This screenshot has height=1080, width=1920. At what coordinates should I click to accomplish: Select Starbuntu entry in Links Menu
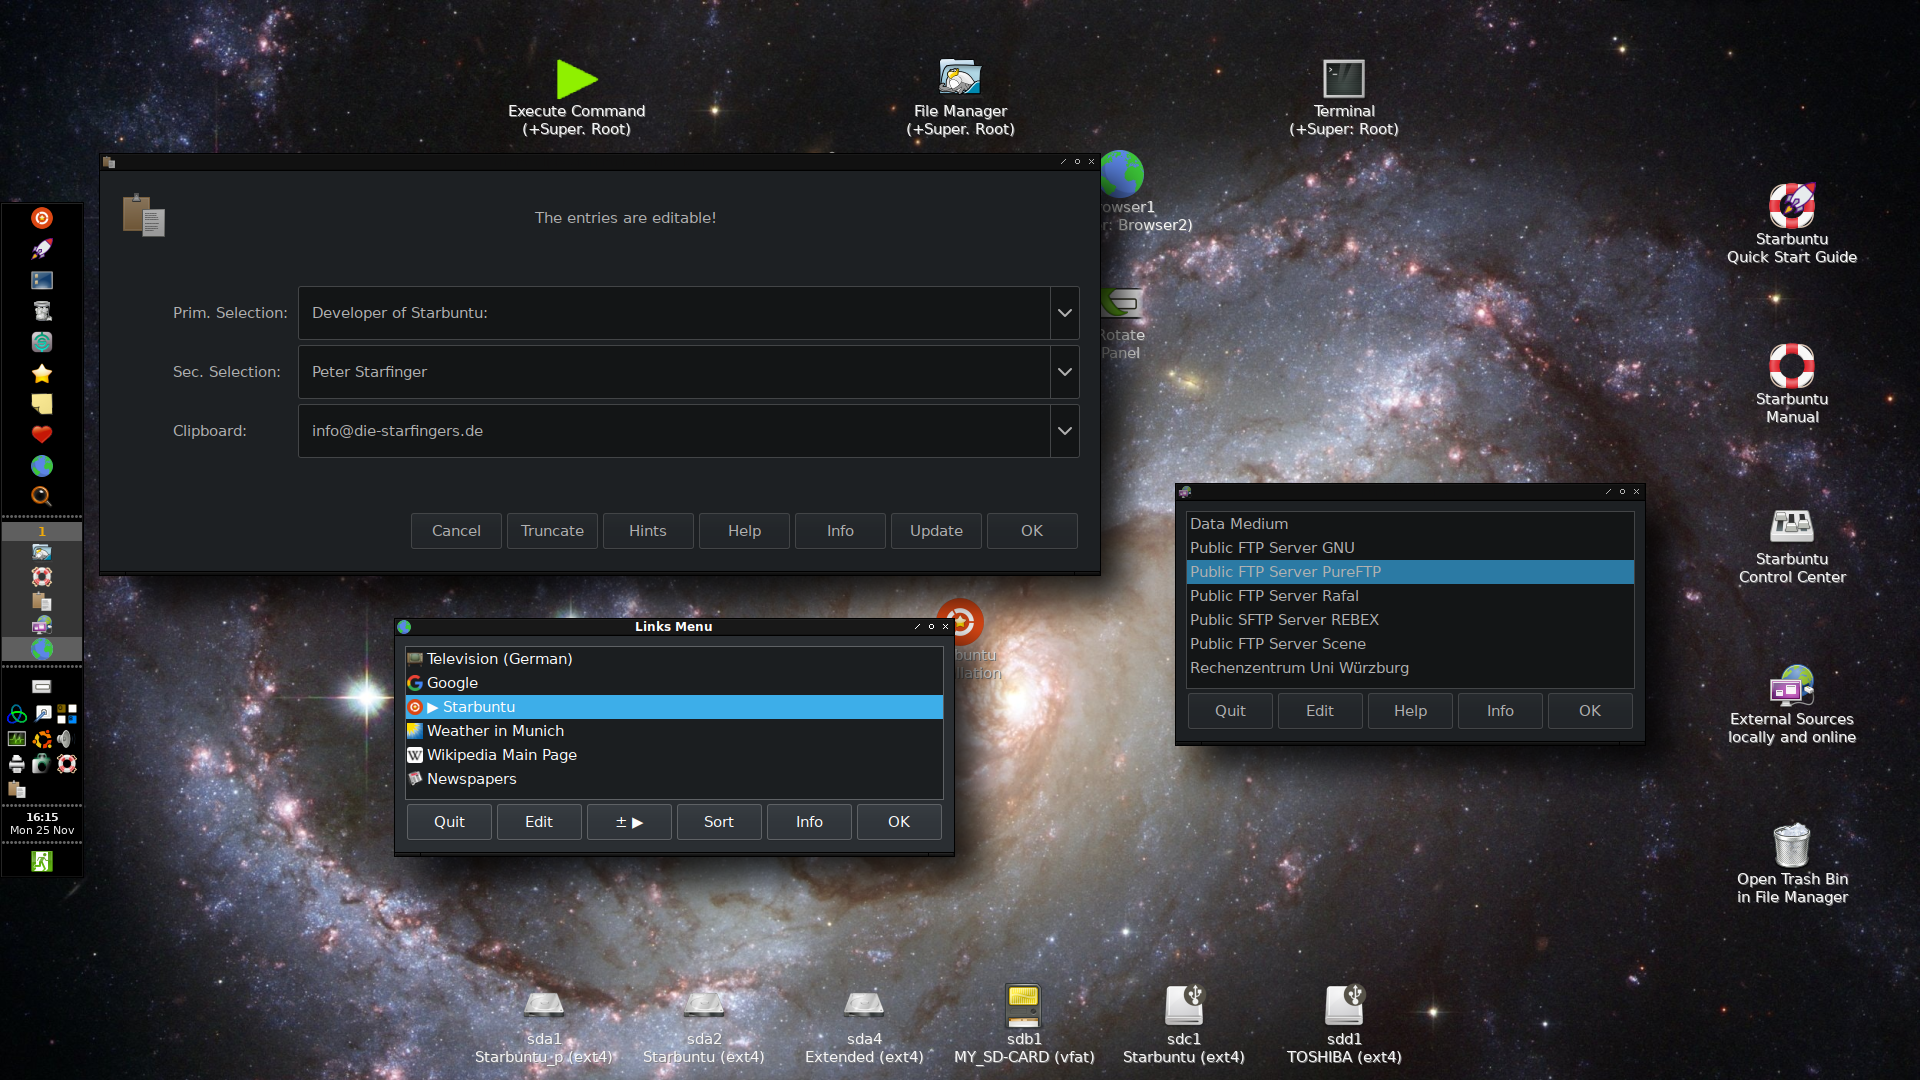674,707
